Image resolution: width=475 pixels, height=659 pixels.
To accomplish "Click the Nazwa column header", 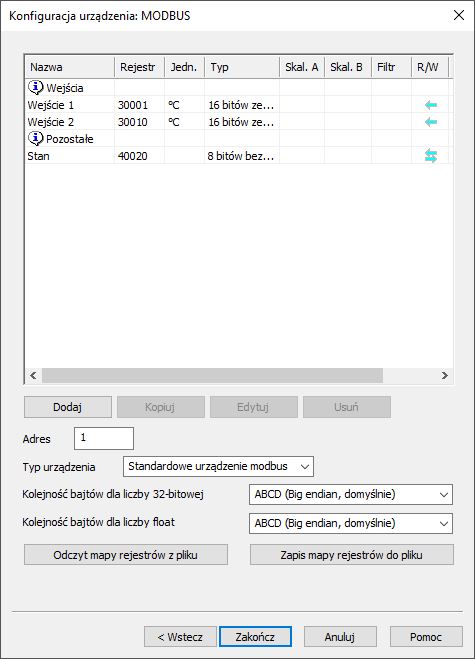I will 69,67.
